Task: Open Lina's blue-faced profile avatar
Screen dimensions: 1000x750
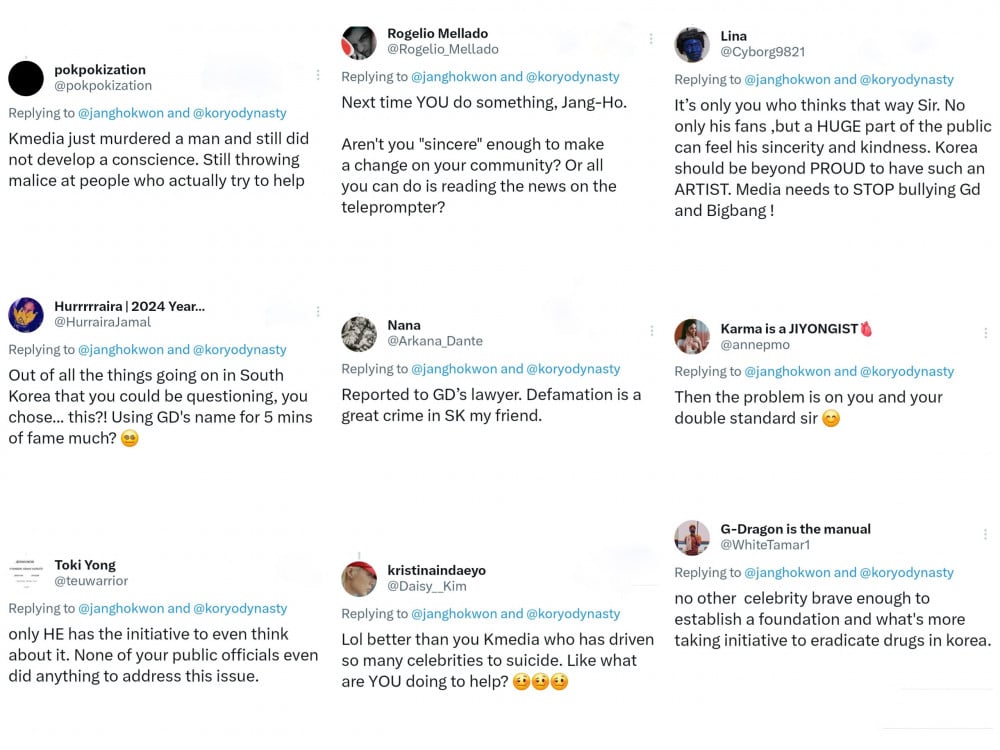Action: point(692,45)
